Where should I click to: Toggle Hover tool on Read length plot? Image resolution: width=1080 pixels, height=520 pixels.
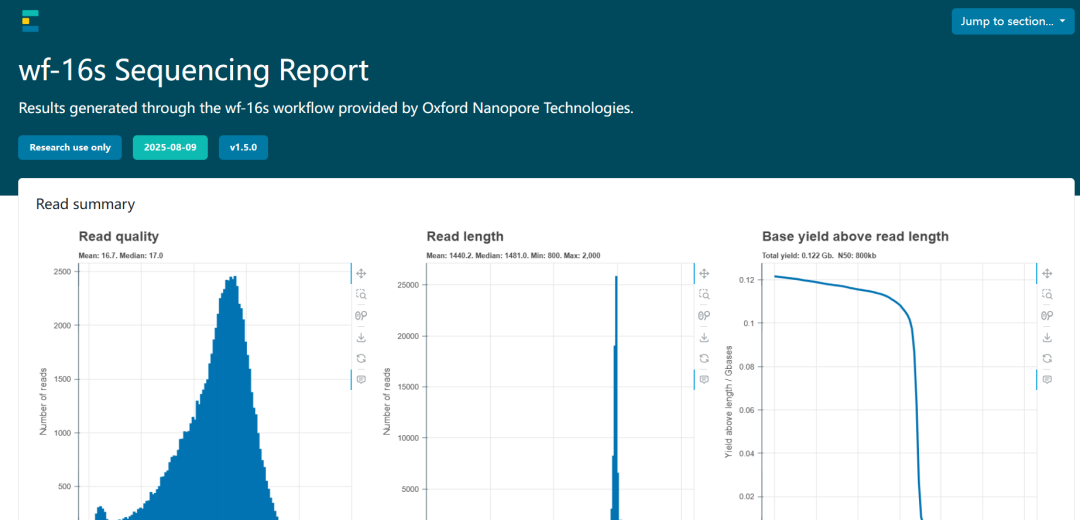[x=704, y=379]
